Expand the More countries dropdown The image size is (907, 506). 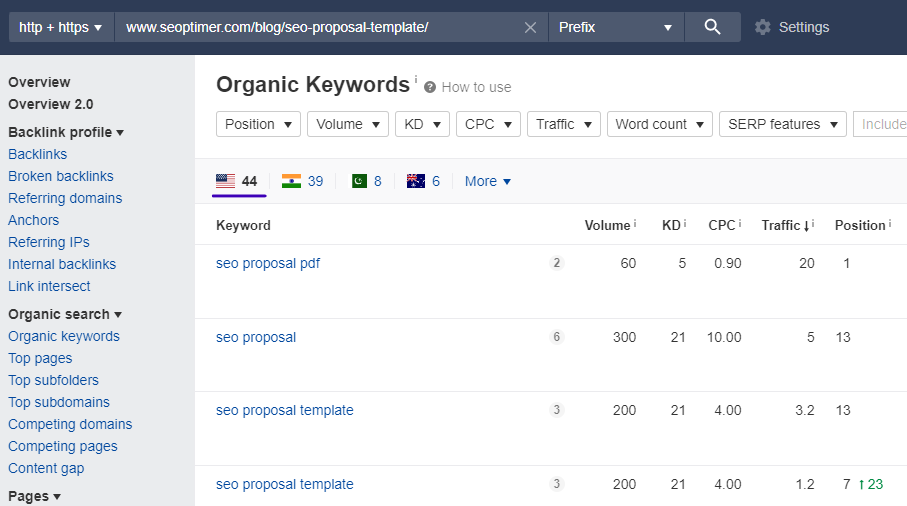coord(488,181)
